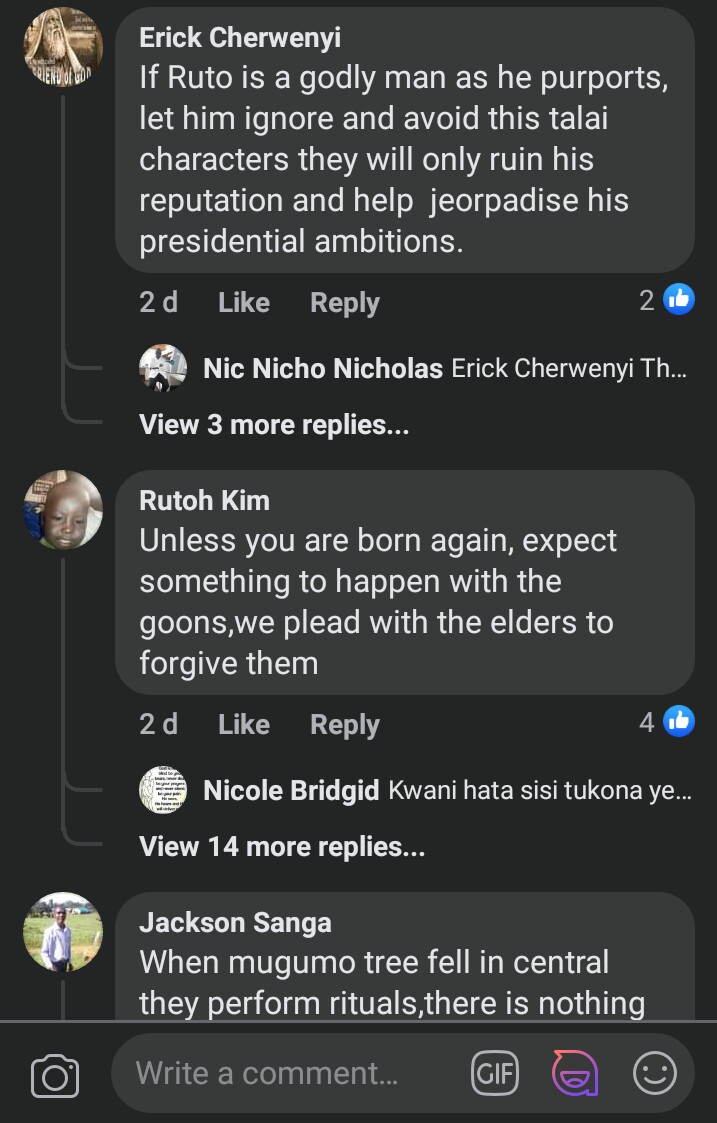The width and height of the screenshot is (717, 1123).
Task: Open Rutoh Kim's profile picture
Action: click(63, 510)
